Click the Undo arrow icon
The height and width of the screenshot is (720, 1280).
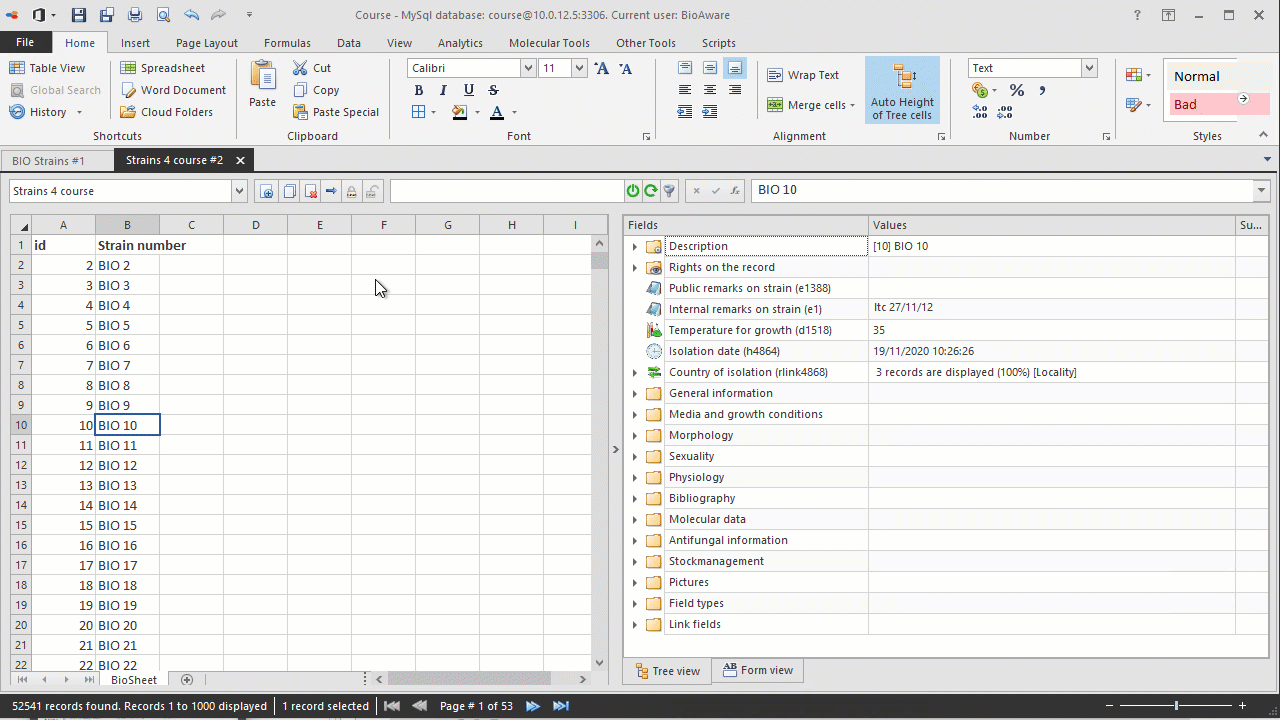(191, 15)
